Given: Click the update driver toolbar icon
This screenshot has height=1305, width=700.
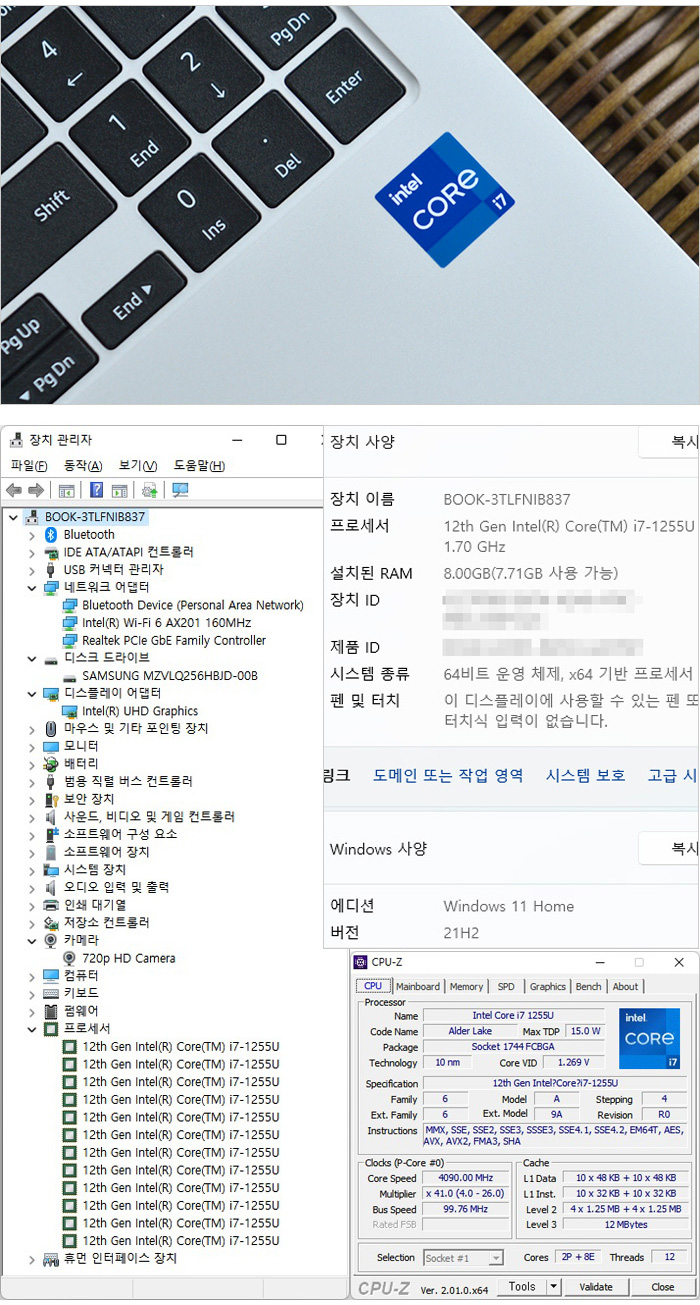Looking at the screenshot, I should pos(150,490).
